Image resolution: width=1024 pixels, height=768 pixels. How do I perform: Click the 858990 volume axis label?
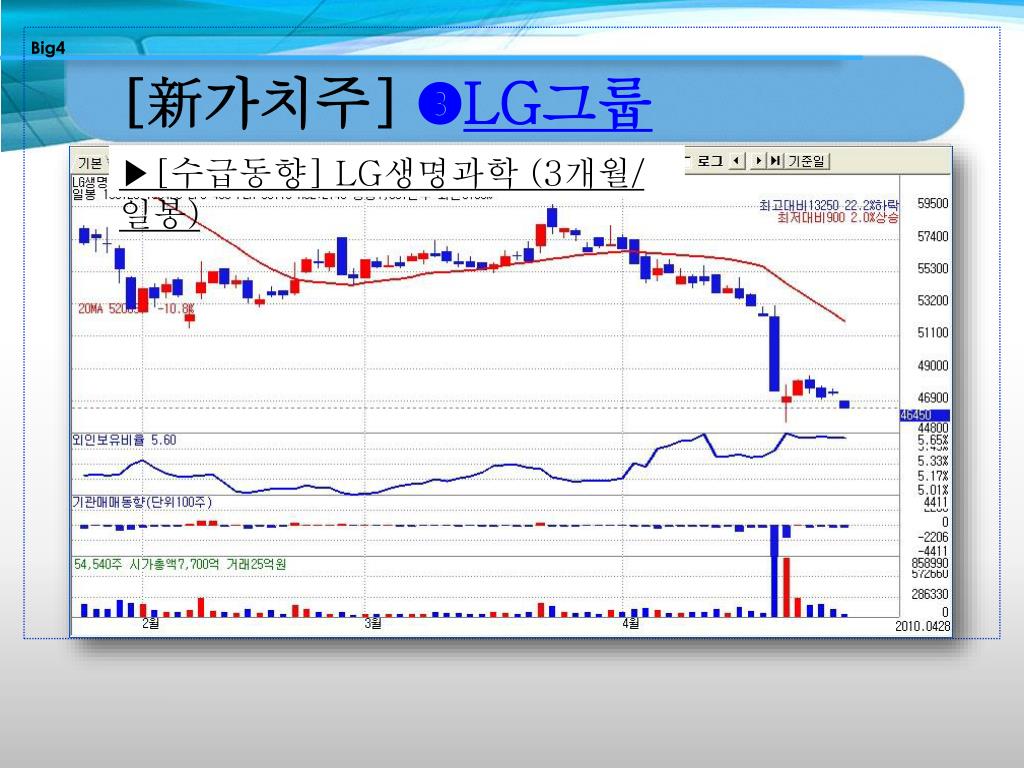[930, 562]
